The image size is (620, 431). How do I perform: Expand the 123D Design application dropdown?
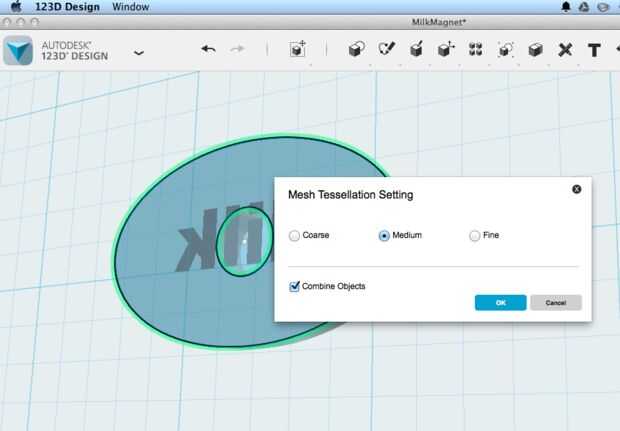(139, 53)
